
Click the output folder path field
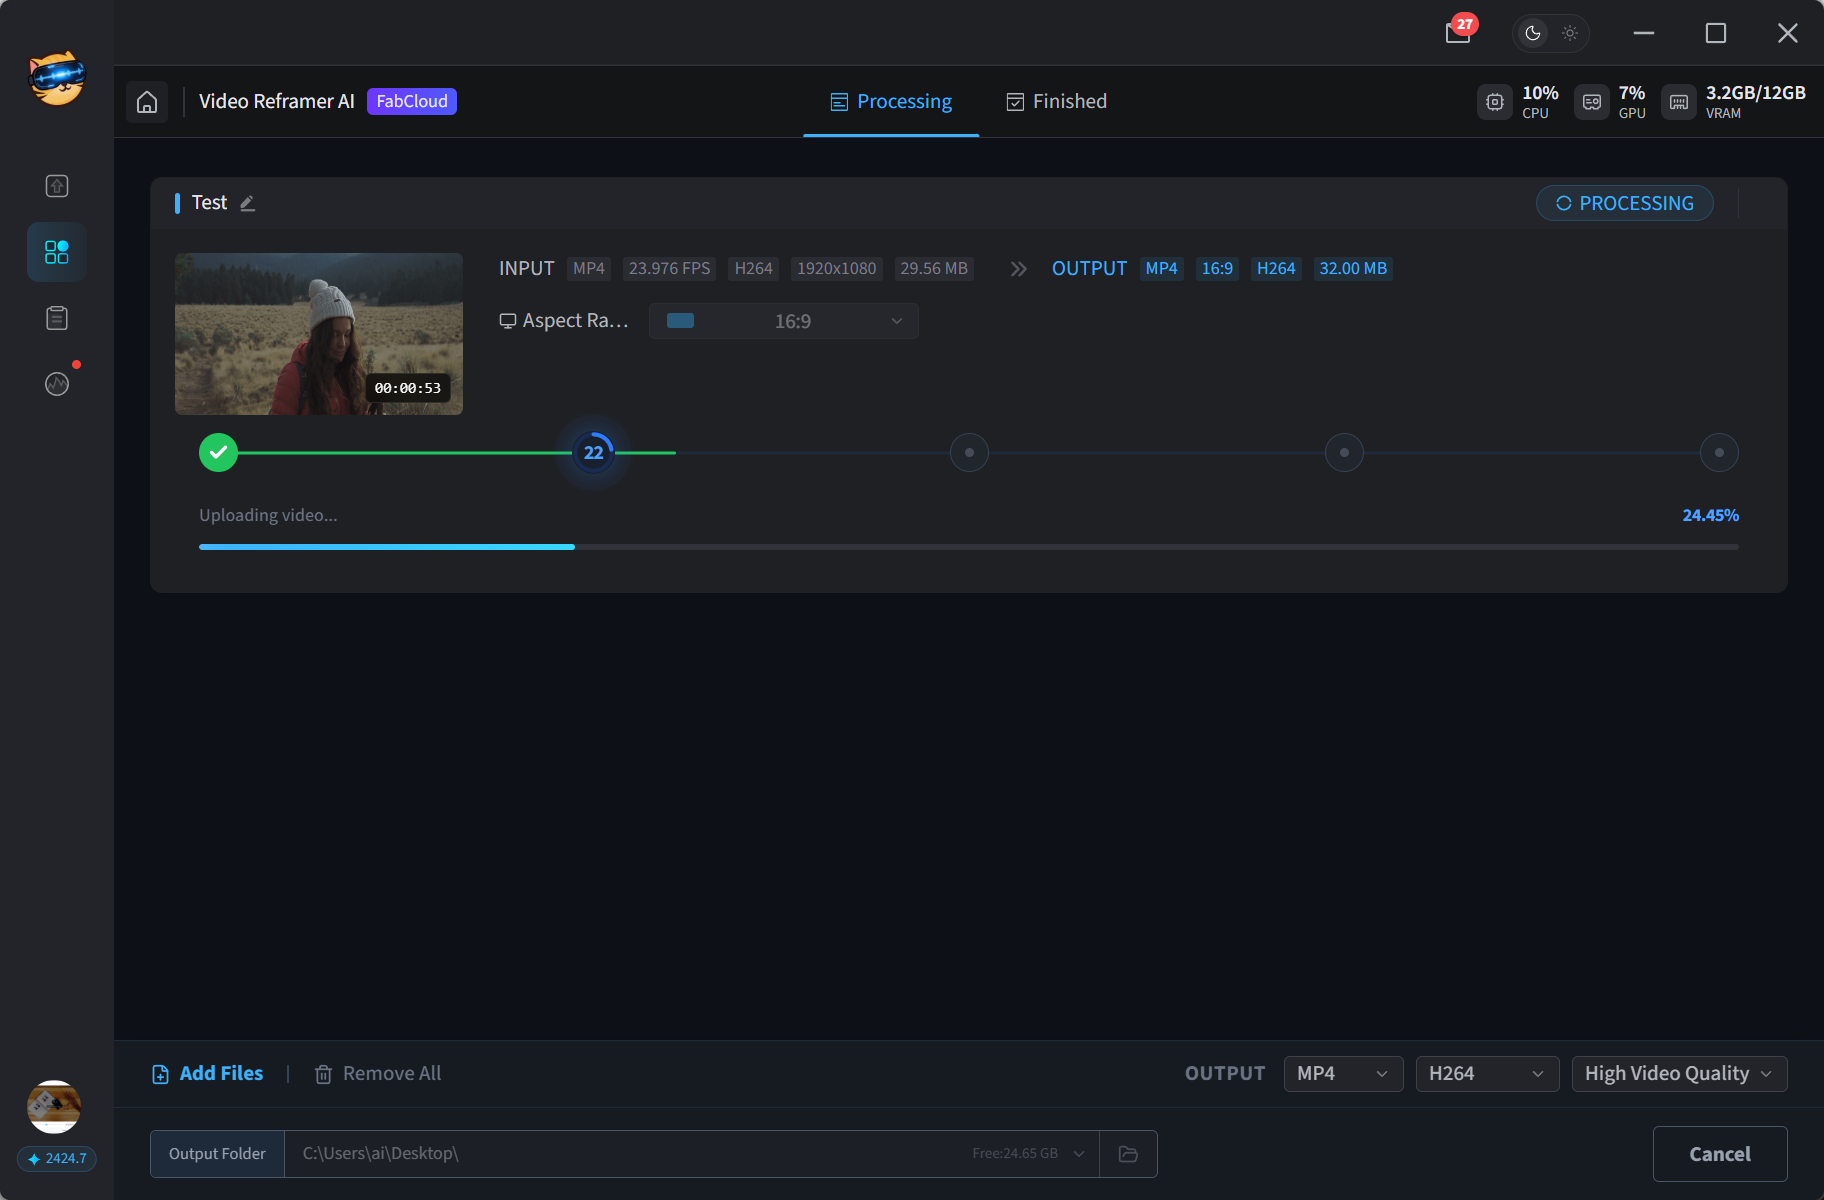[x=692, y=1154]
